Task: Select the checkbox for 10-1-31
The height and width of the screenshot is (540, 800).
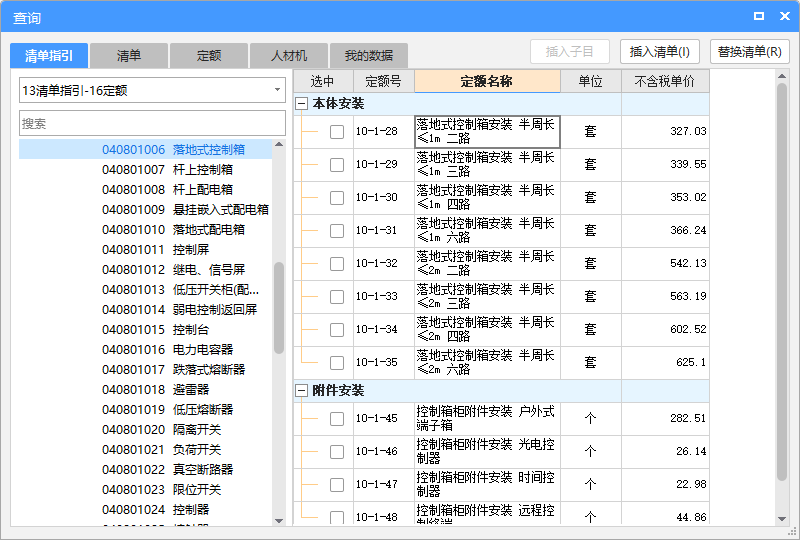Action: point(337,231)
